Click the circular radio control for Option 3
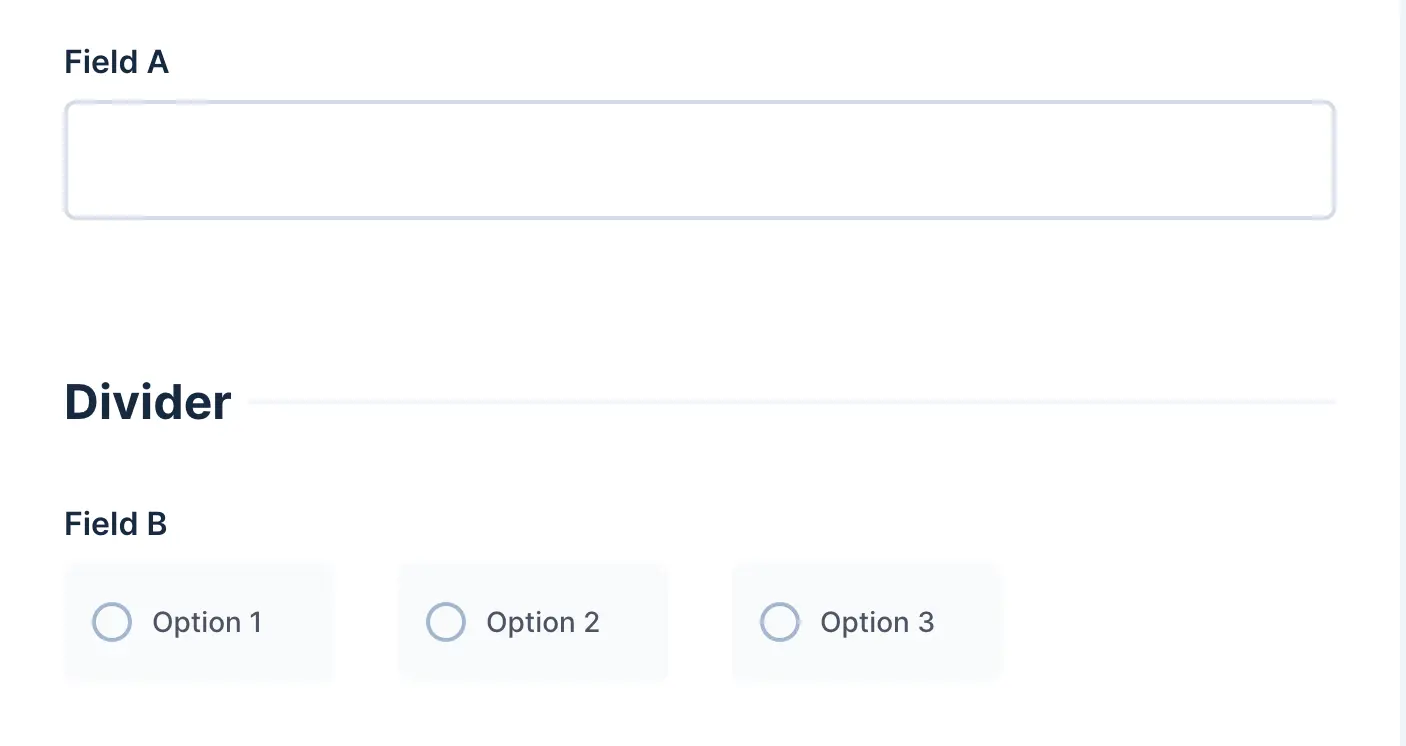The height and width of the screenshot is (746, 1406). (x=780, y=621)
